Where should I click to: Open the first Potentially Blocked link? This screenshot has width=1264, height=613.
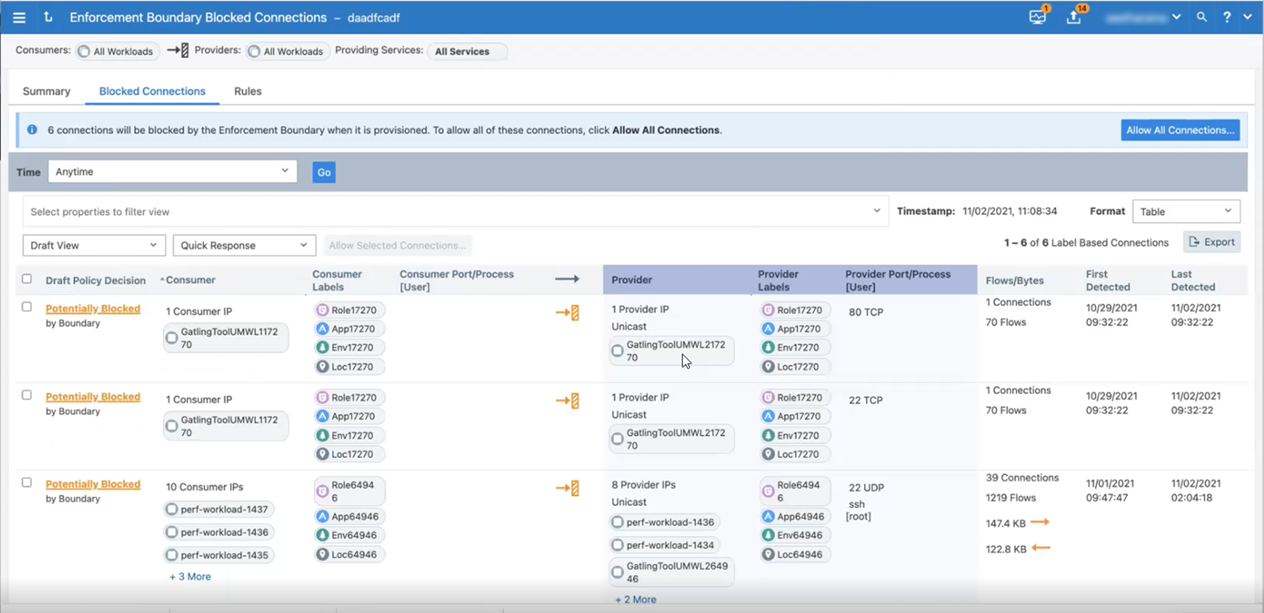click(93, 309)
